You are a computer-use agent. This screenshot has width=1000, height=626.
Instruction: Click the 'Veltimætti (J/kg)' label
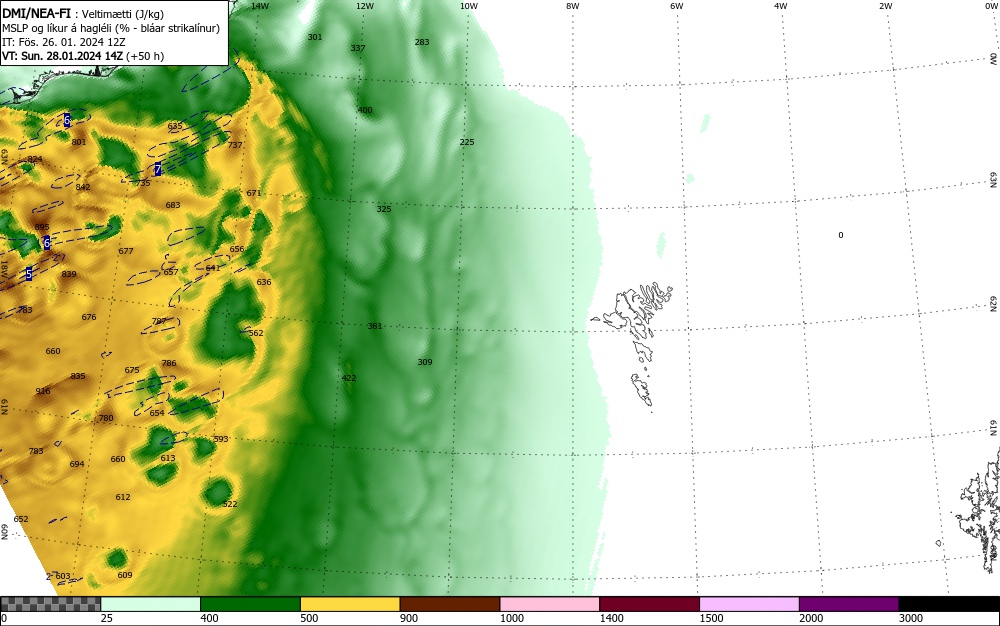(x=123, y=13)
